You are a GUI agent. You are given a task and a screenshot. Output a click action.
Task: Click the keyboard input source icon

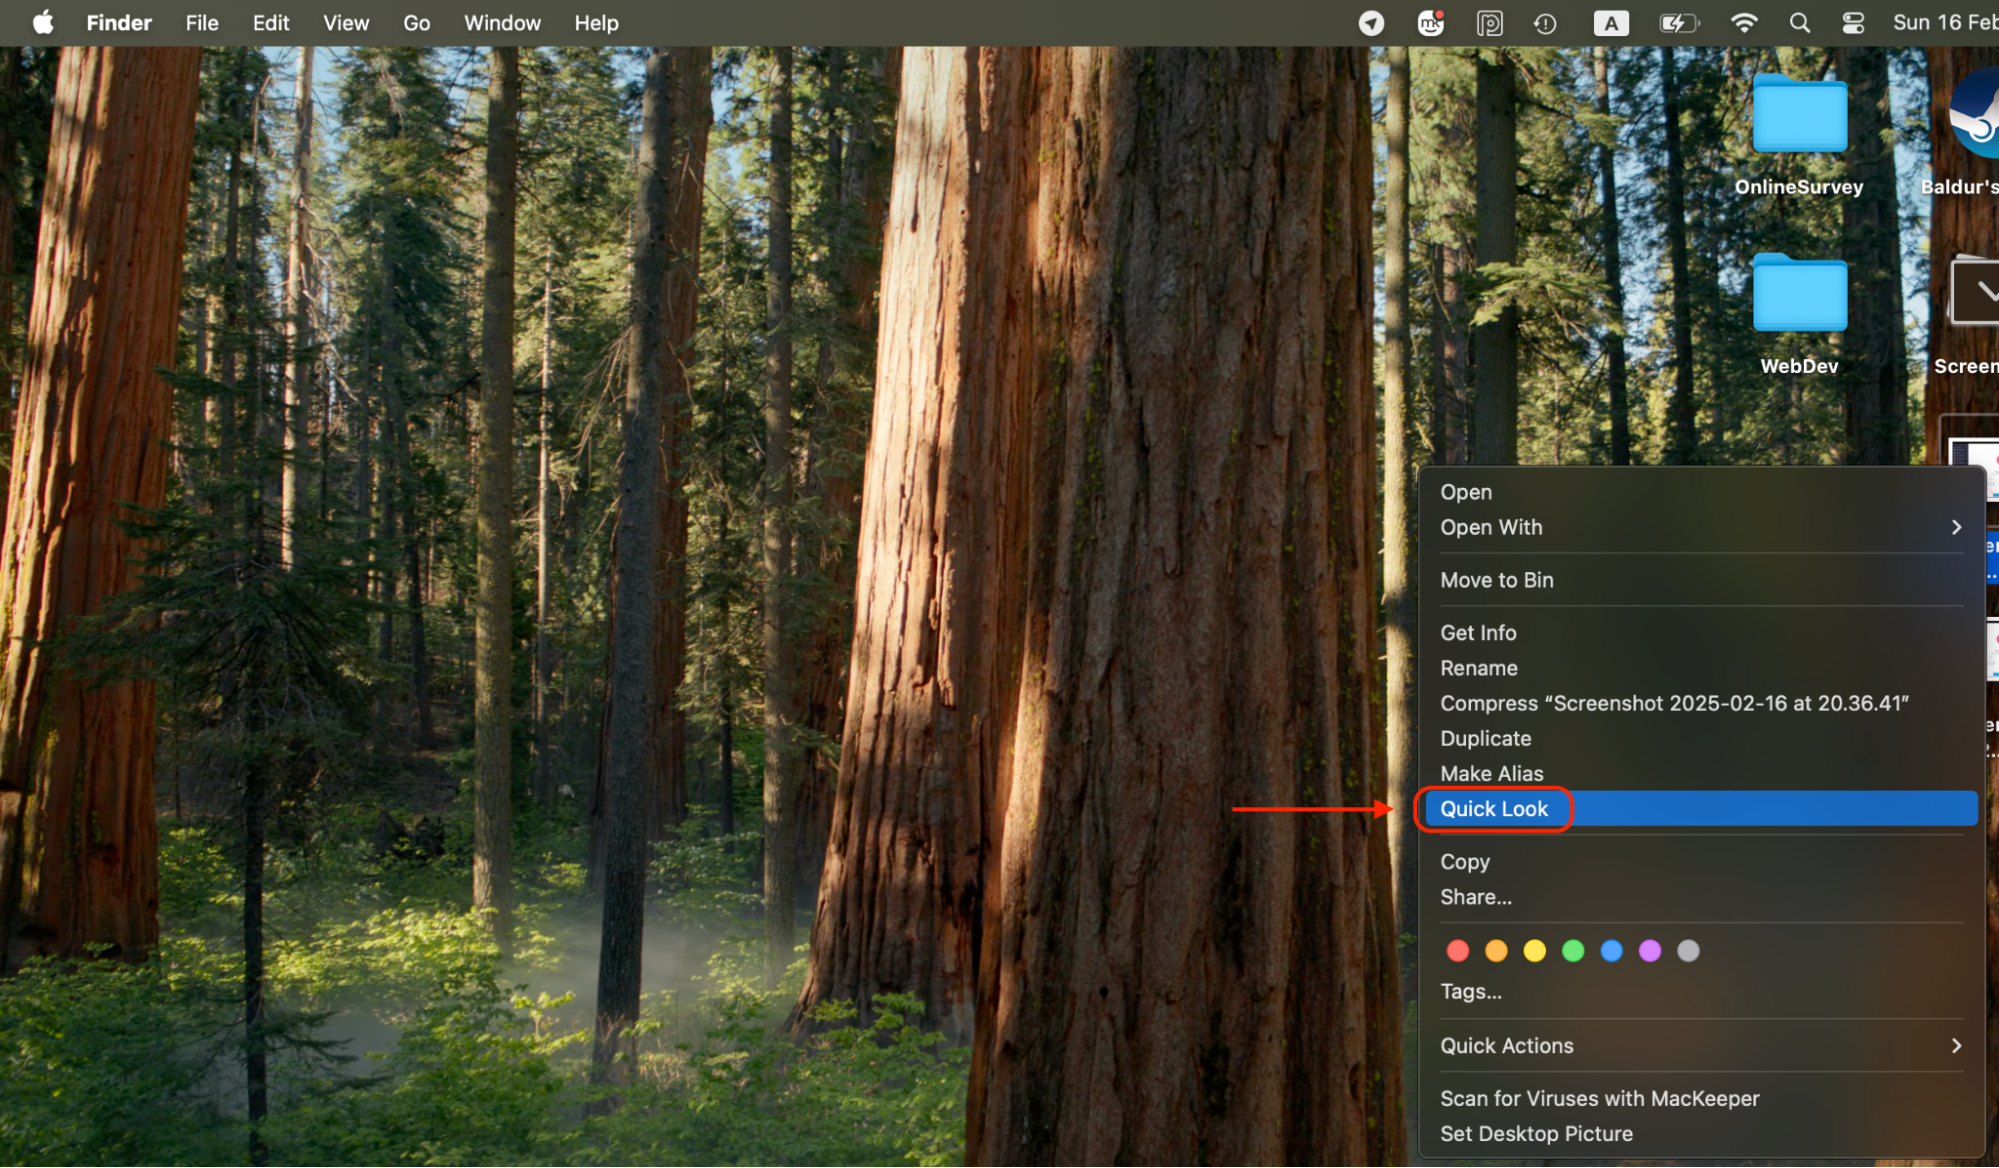[x=1611, y=22]
